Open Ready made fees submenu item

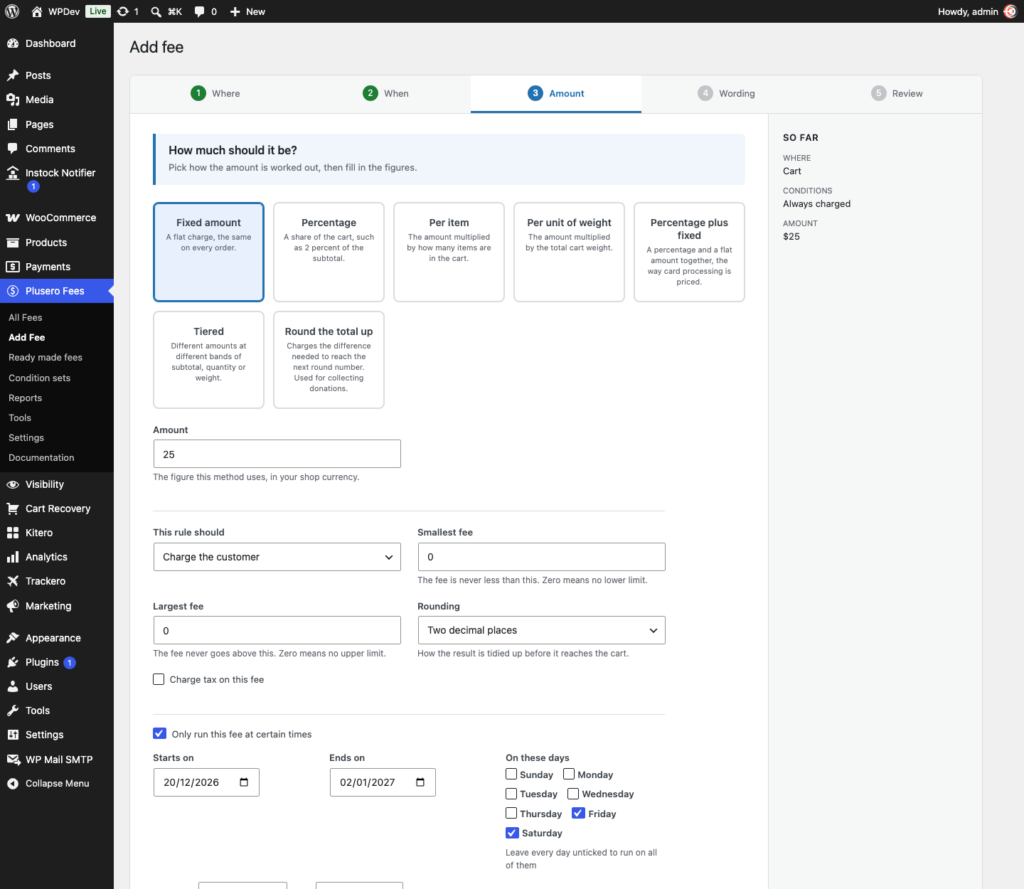tap(45, 357)
